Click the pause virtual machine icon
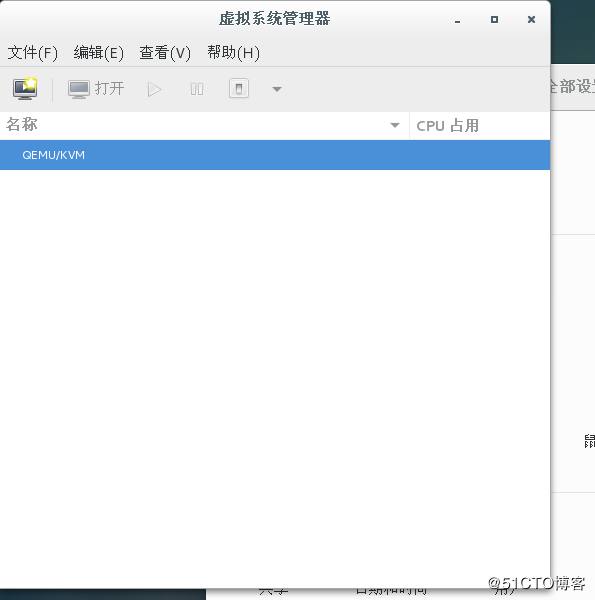This screenshot has height=600, width=595. pyautogui.click(x=197, y=89)
